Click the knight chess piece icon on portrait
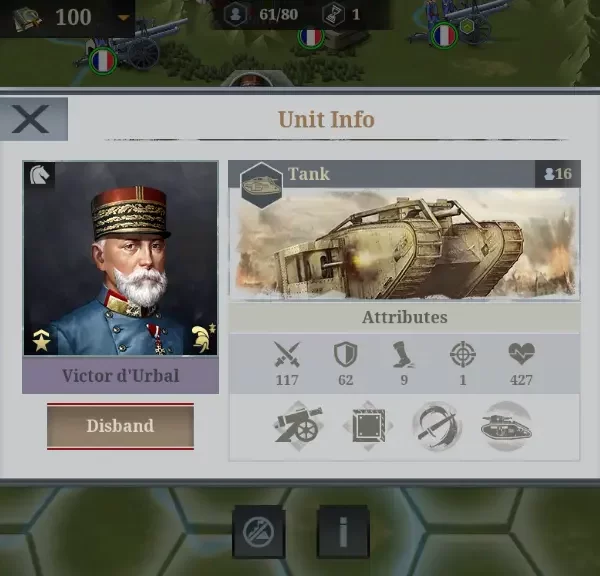The width and height of the screenshot is (600, 576). pos(40,175)
